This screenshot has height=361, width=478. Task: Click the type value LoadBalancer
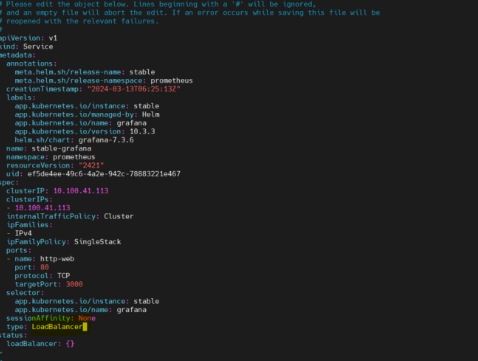57,327
